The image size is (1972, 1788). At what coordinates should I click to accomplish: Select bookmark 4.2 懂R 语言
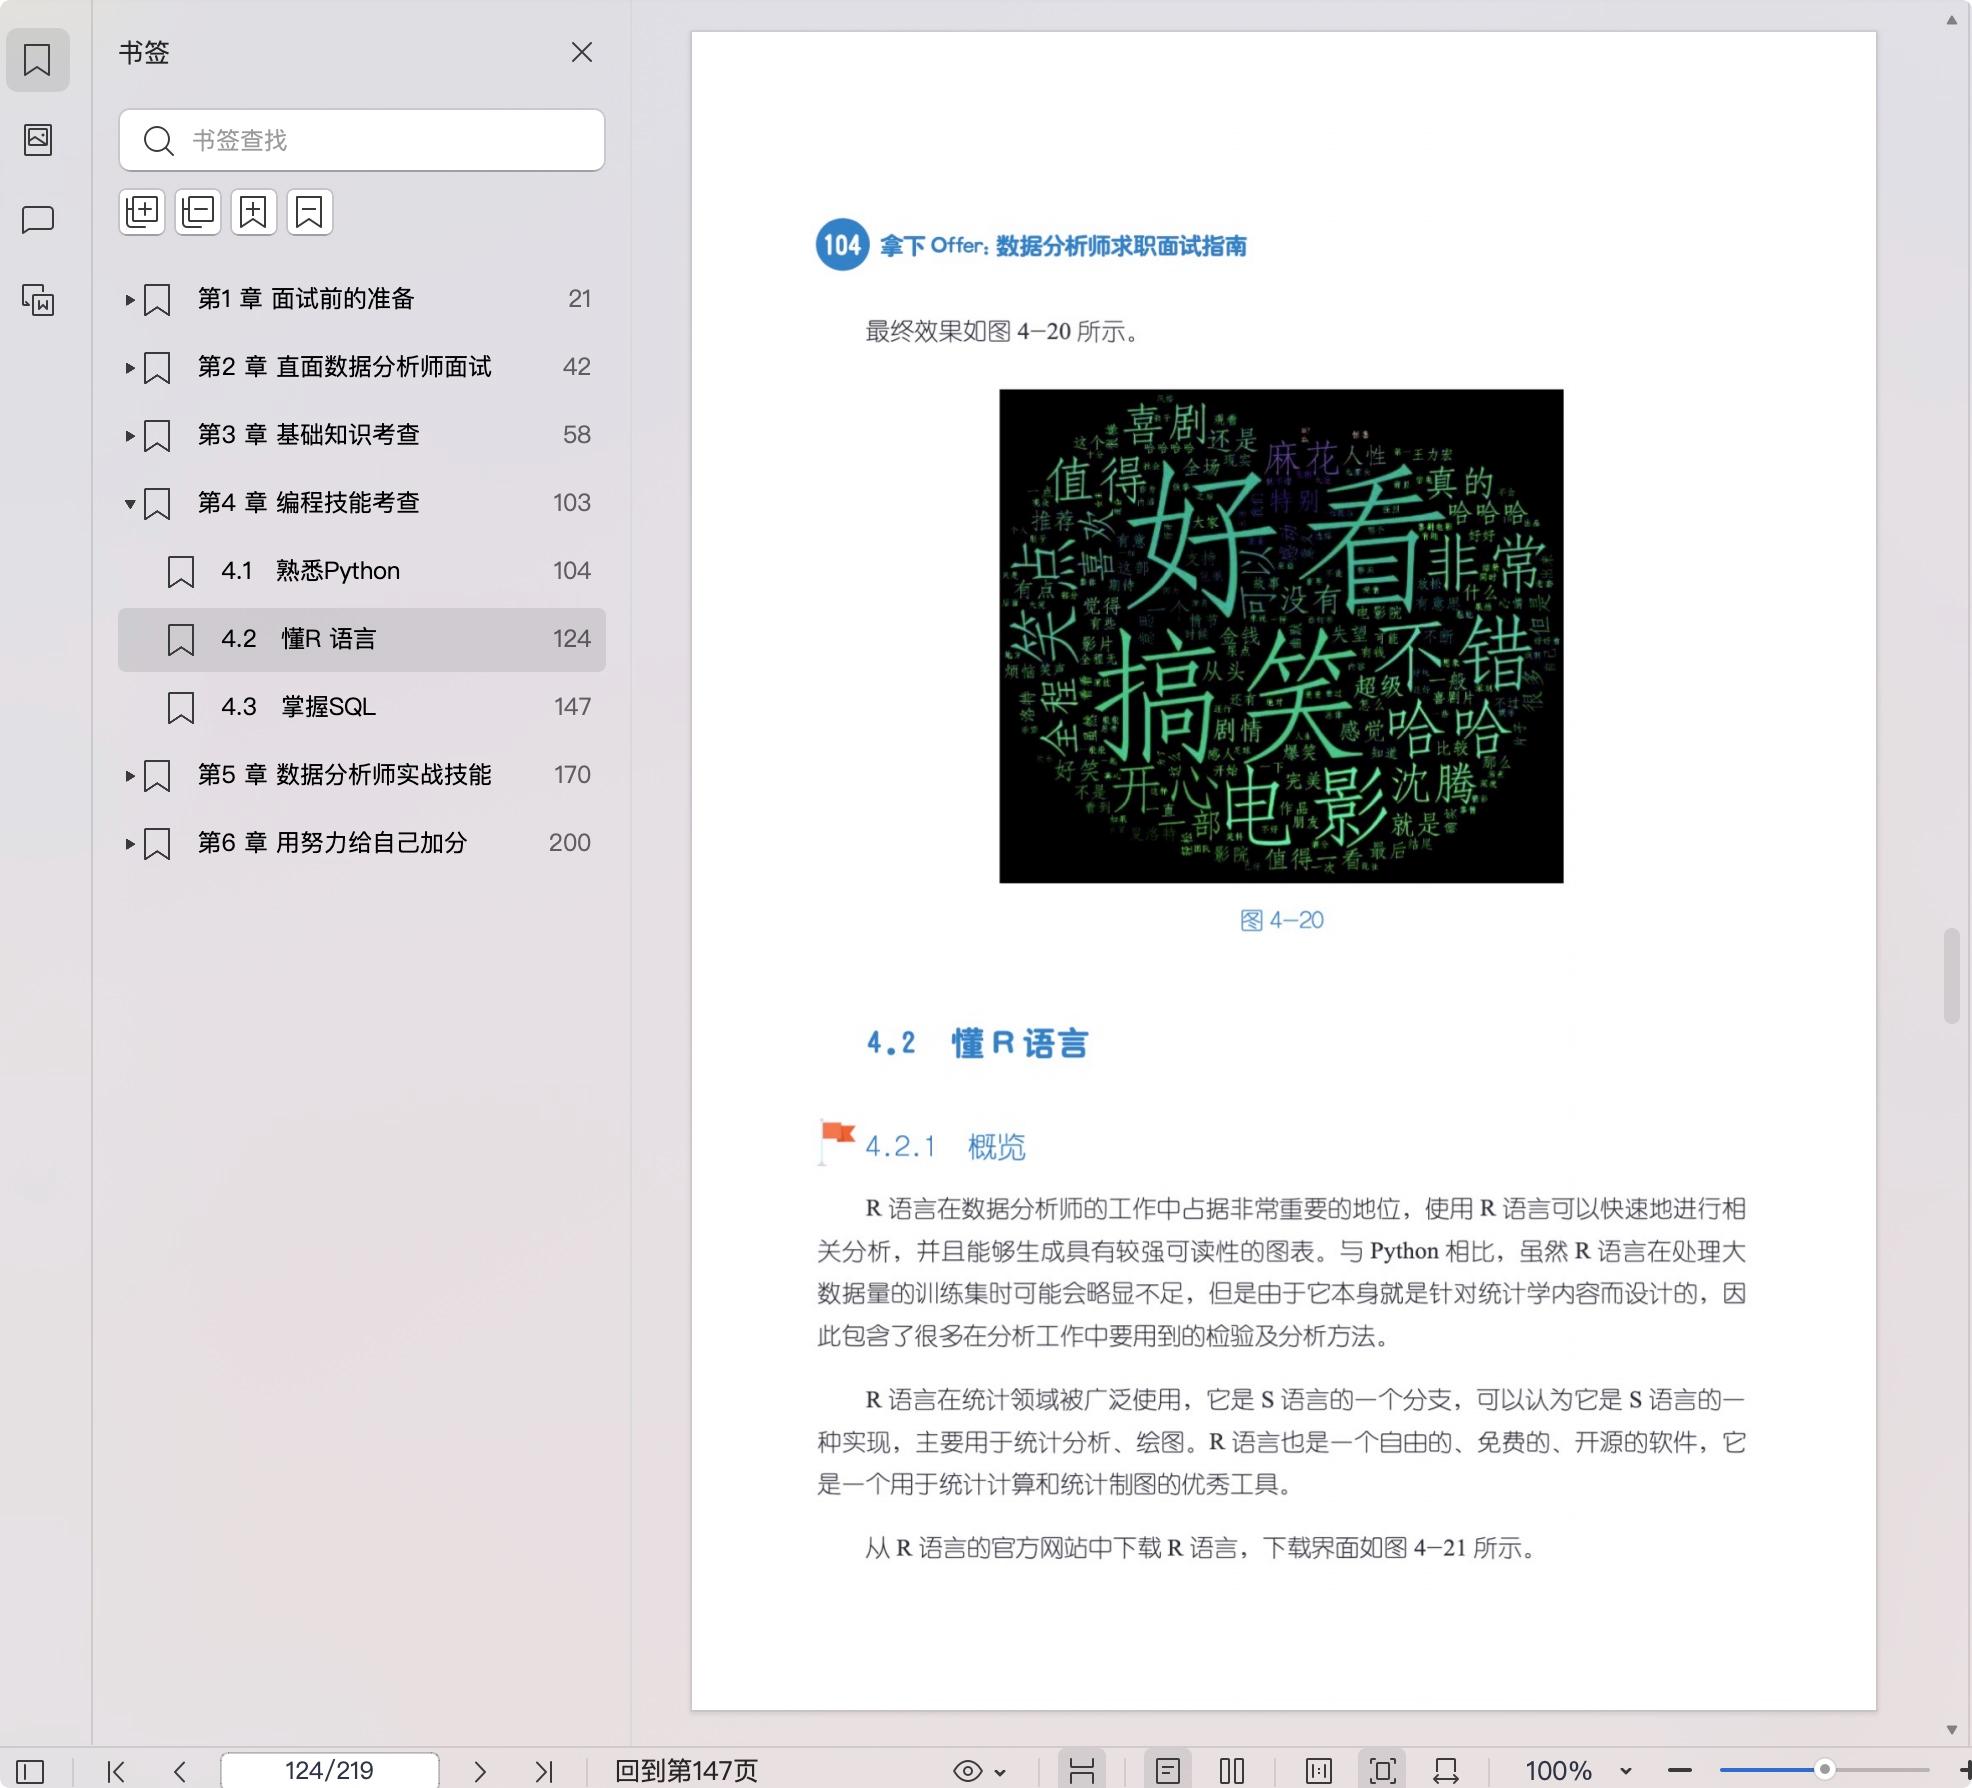(x=361, y=639)
